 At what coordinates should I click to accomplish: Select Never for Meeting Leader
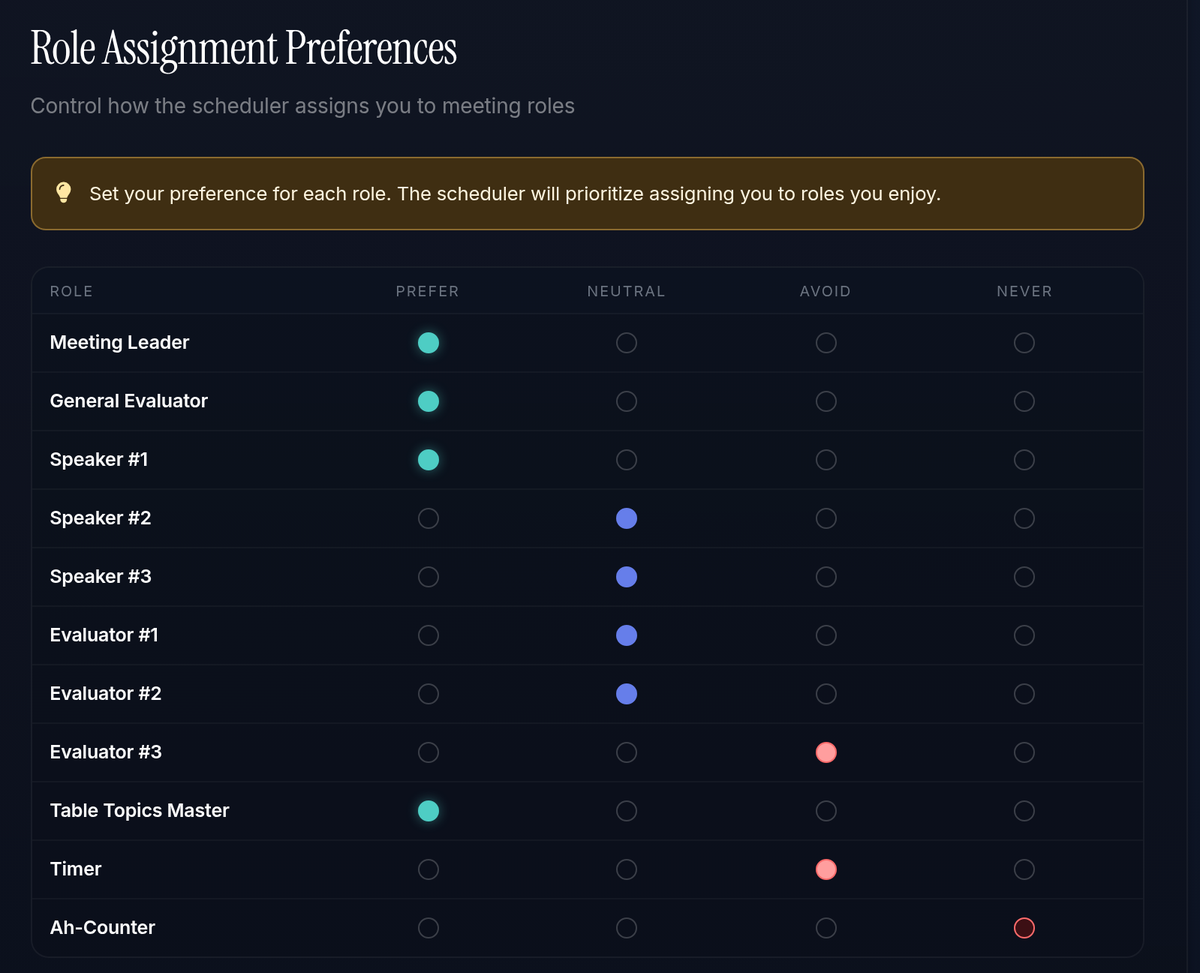pyautogui.click(x=1024, y=343)
